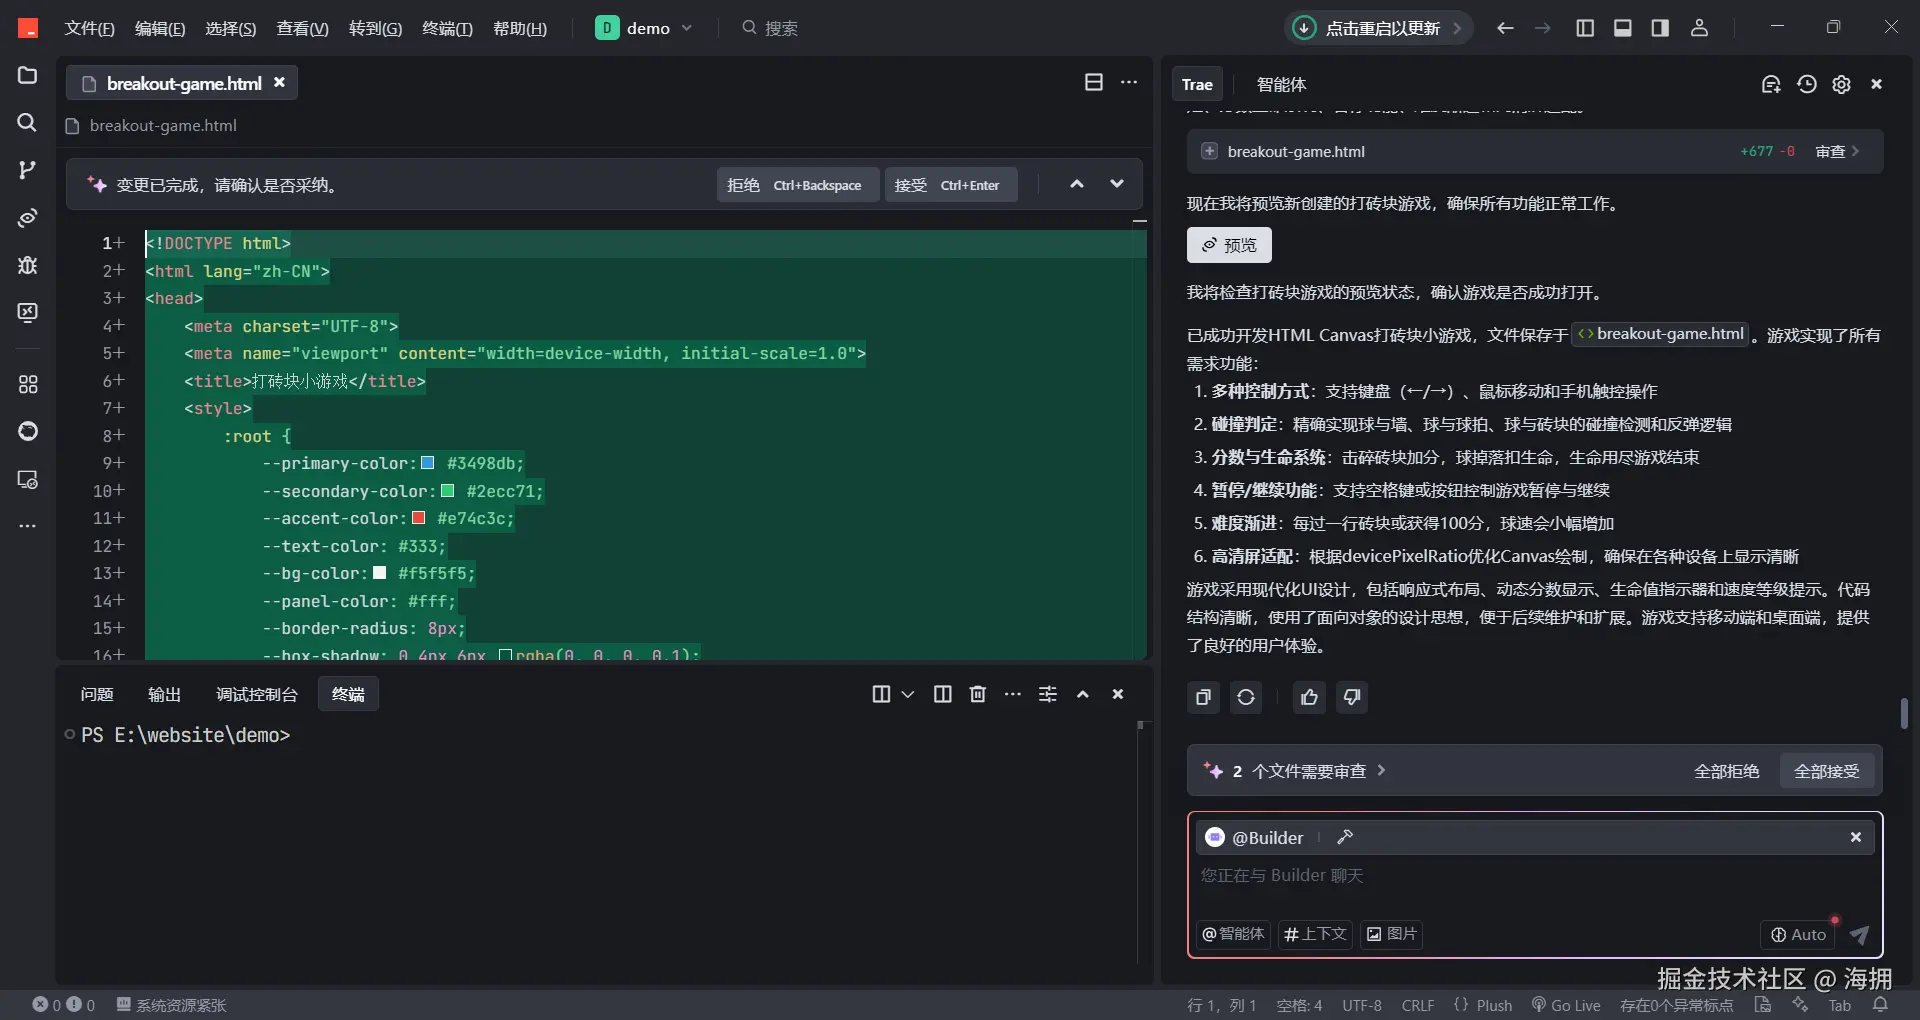Open Source Control from the sidebar
The image size is (1920, 1020).
click(x=27, y=171)
